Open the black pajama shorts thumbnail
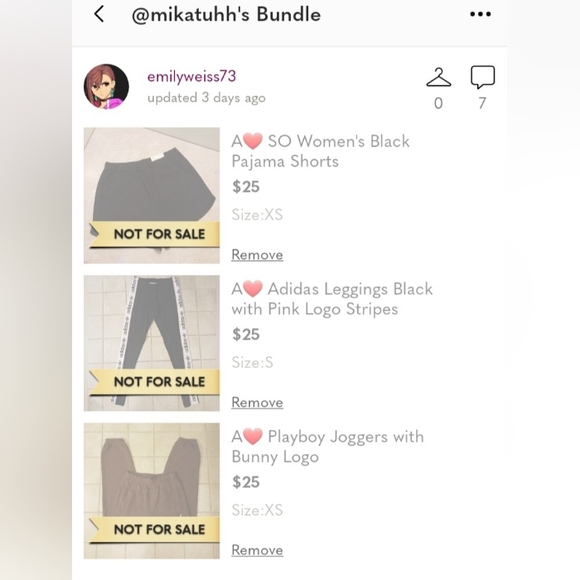Image resolution: width=580 pixels, height=580 pixels. (x=152, y=195)
